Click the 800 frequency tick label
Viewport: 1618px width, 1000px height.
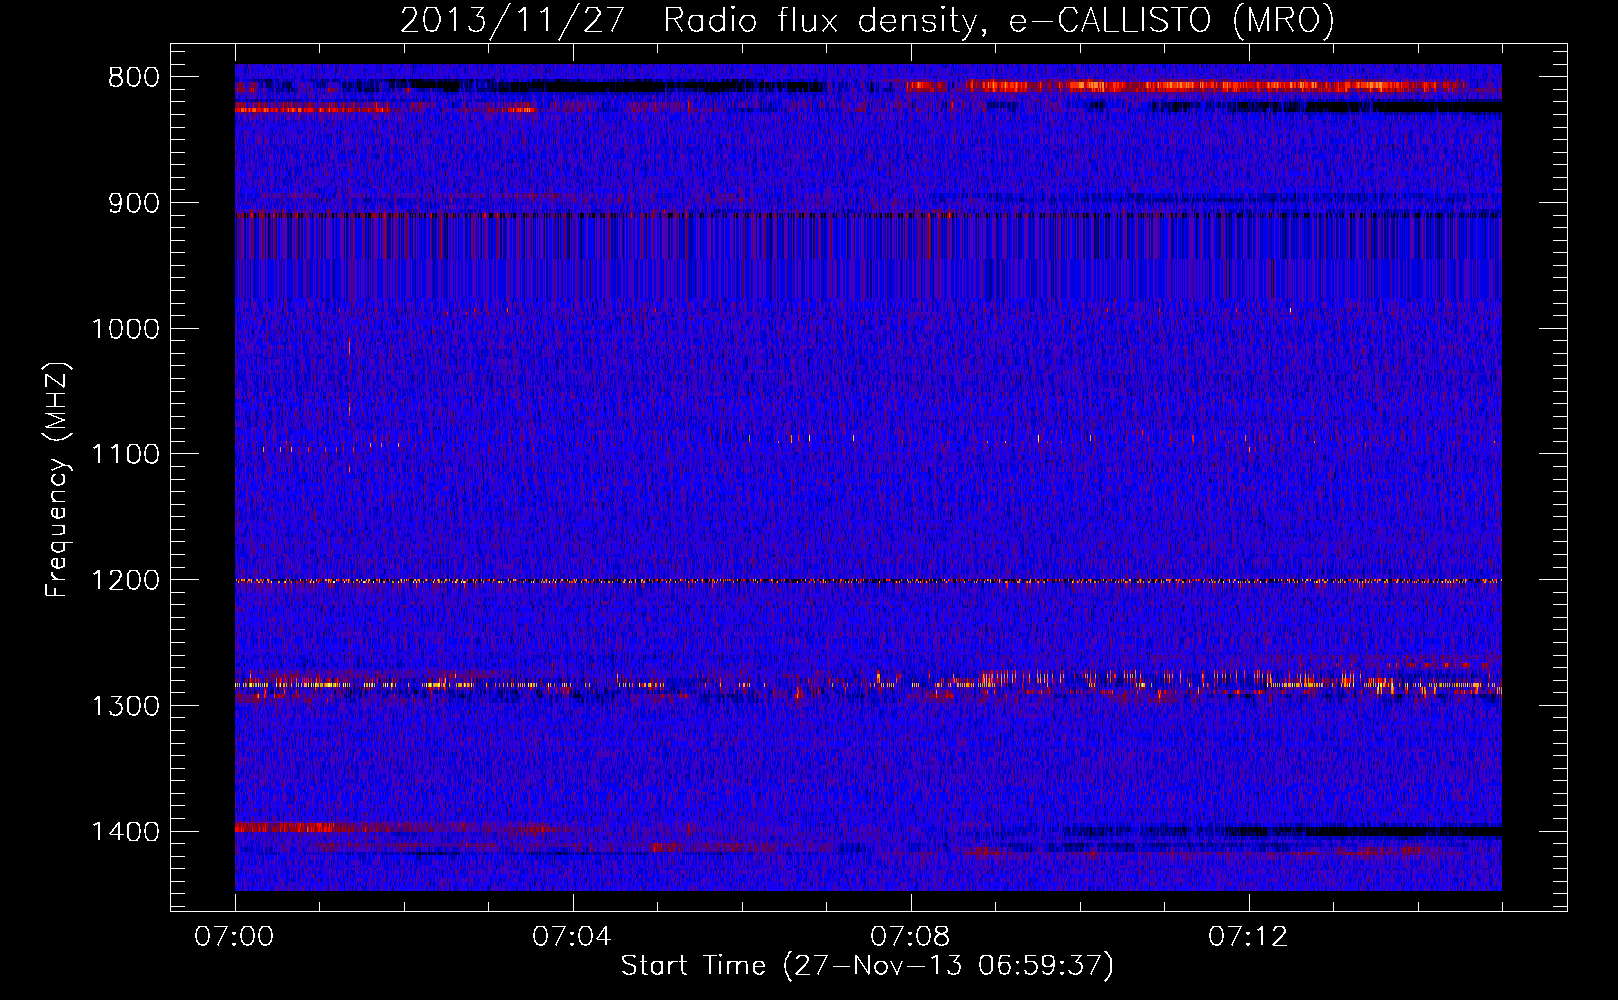click(133, 78)
